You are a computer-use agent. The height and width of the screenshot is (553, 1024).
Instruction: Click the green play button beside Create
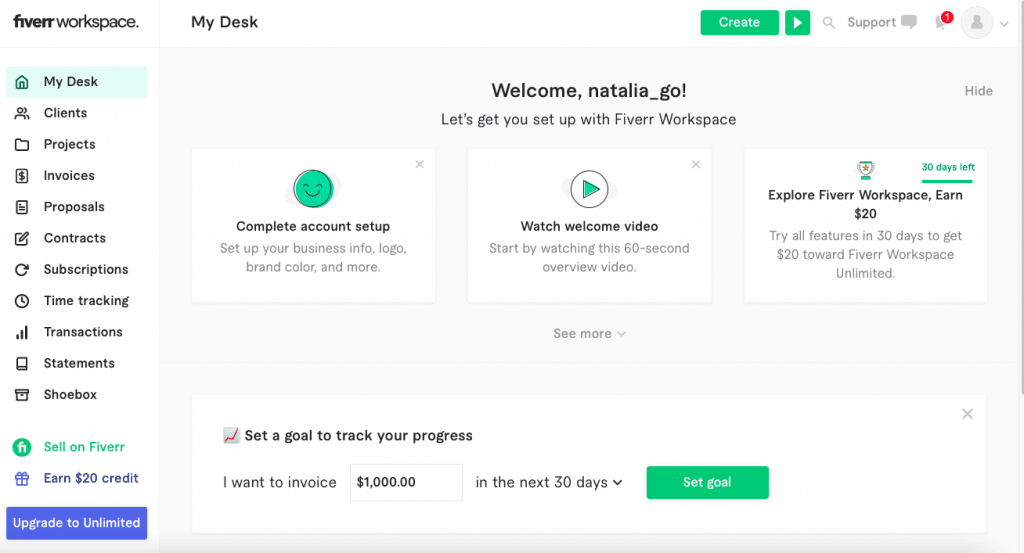[x=797, y=22]
